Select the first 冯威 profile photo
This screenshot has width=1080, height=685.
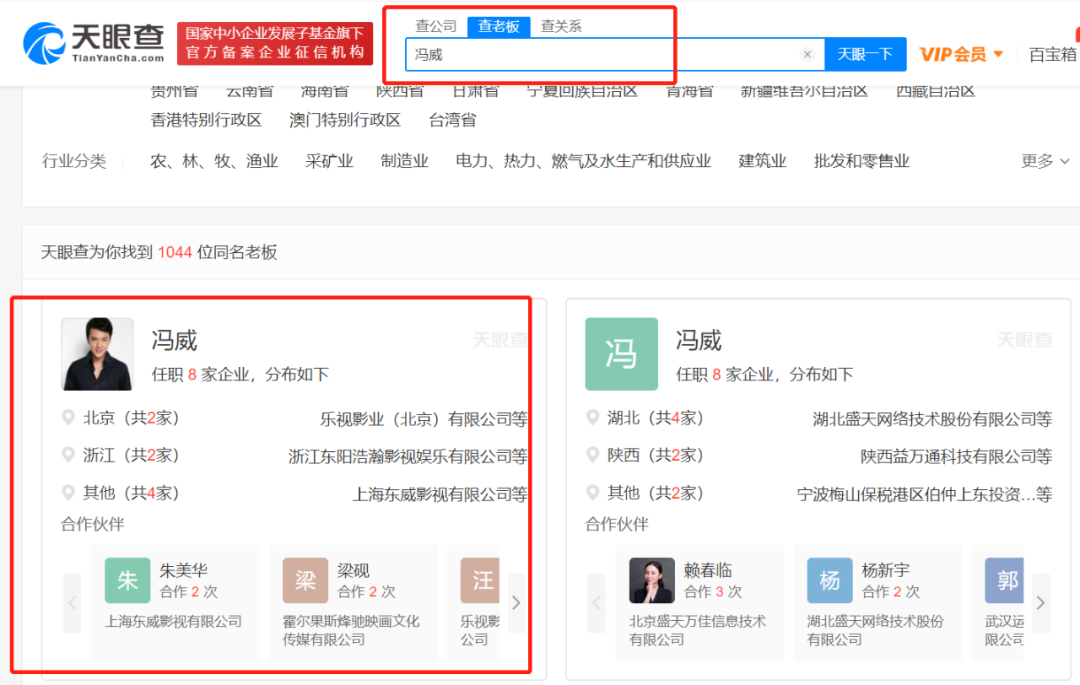97,354
